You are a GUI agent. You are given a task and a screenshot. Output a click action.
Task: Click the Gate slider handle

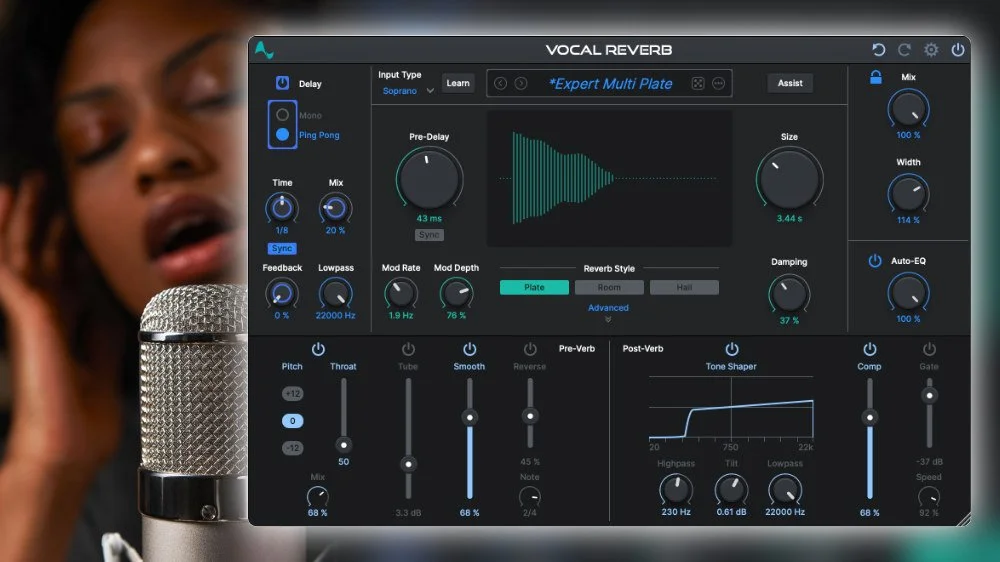[929, 396]
